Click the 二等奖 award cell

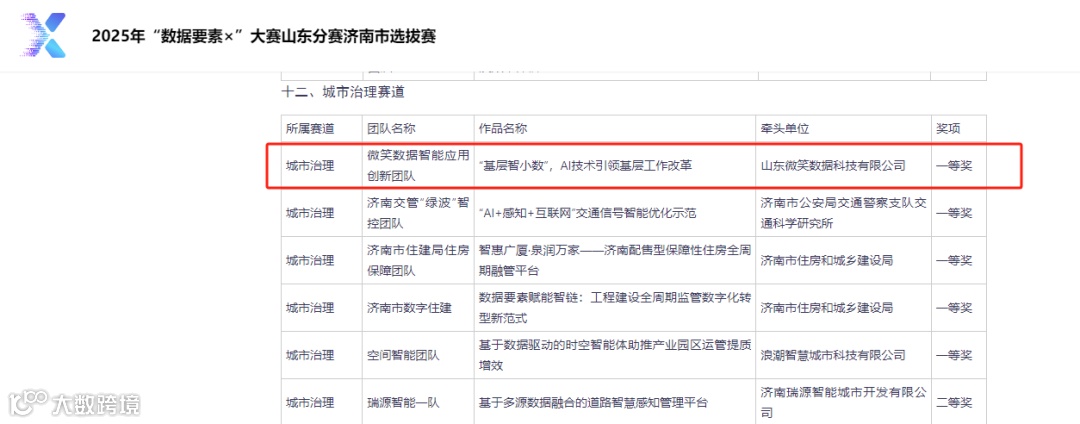click(954, 403)
